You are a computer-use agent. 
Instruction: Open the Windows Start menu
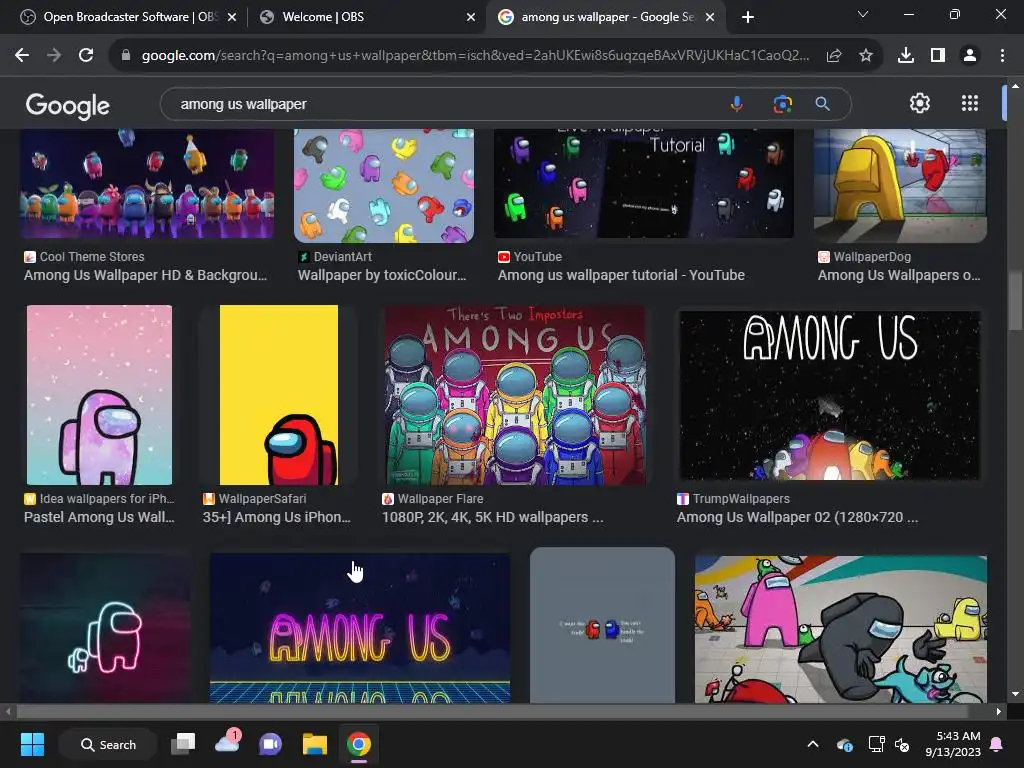[32, 744]
